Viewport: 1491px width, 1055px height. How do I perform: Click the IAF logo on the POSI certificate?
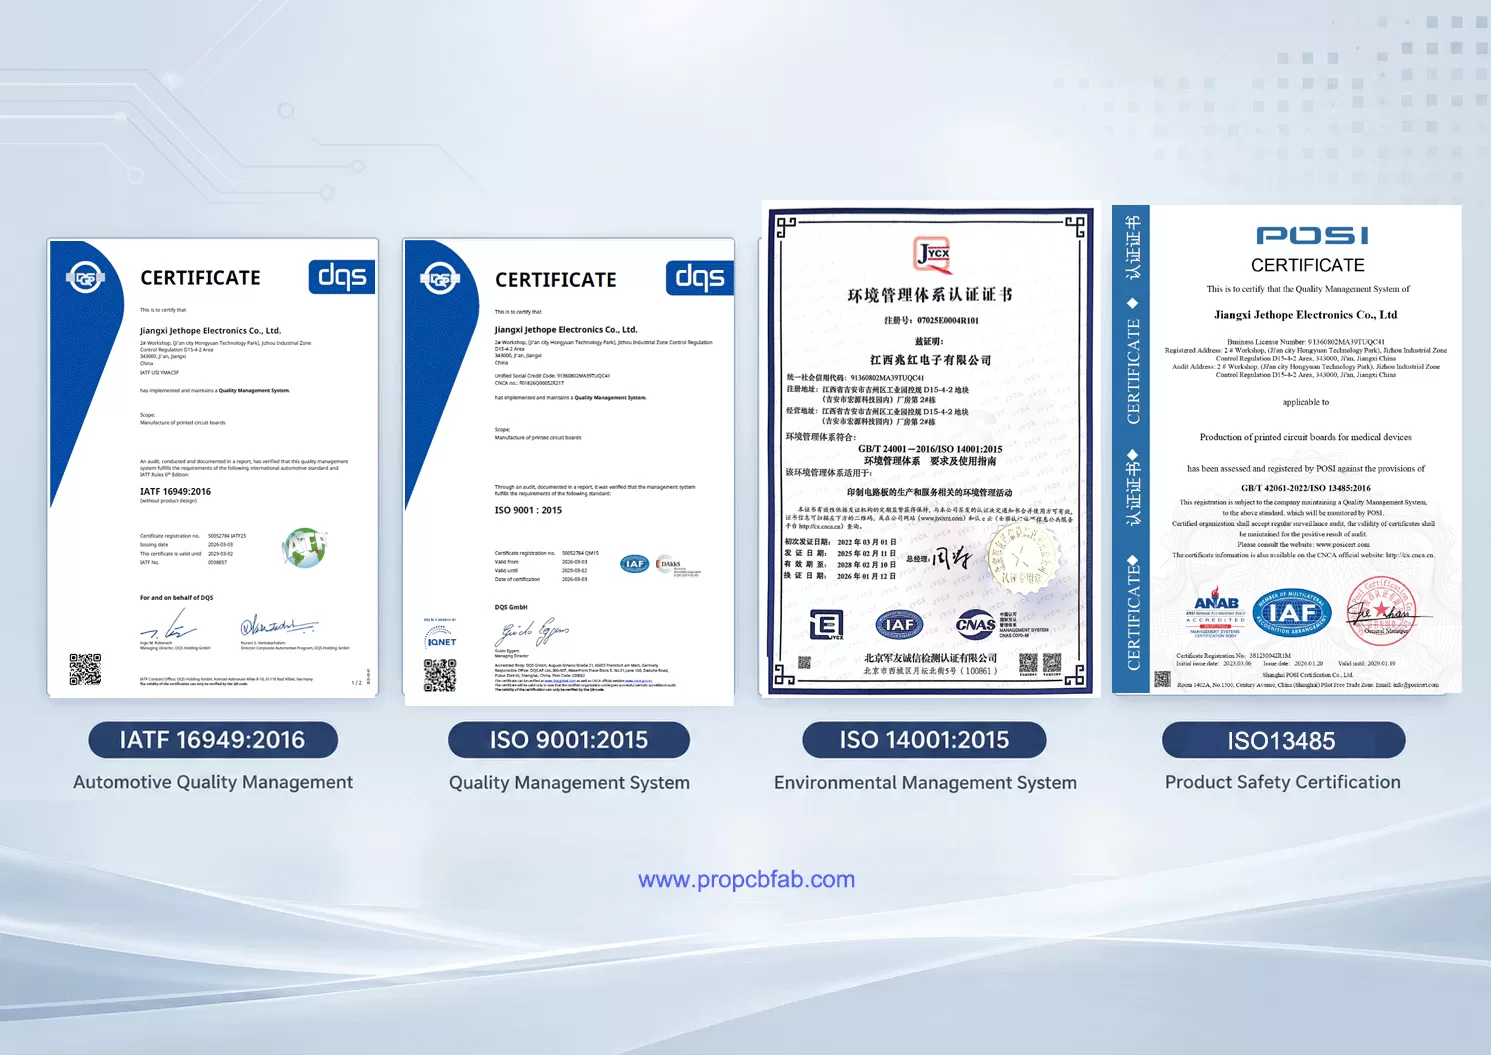[x=1292, y=613]
